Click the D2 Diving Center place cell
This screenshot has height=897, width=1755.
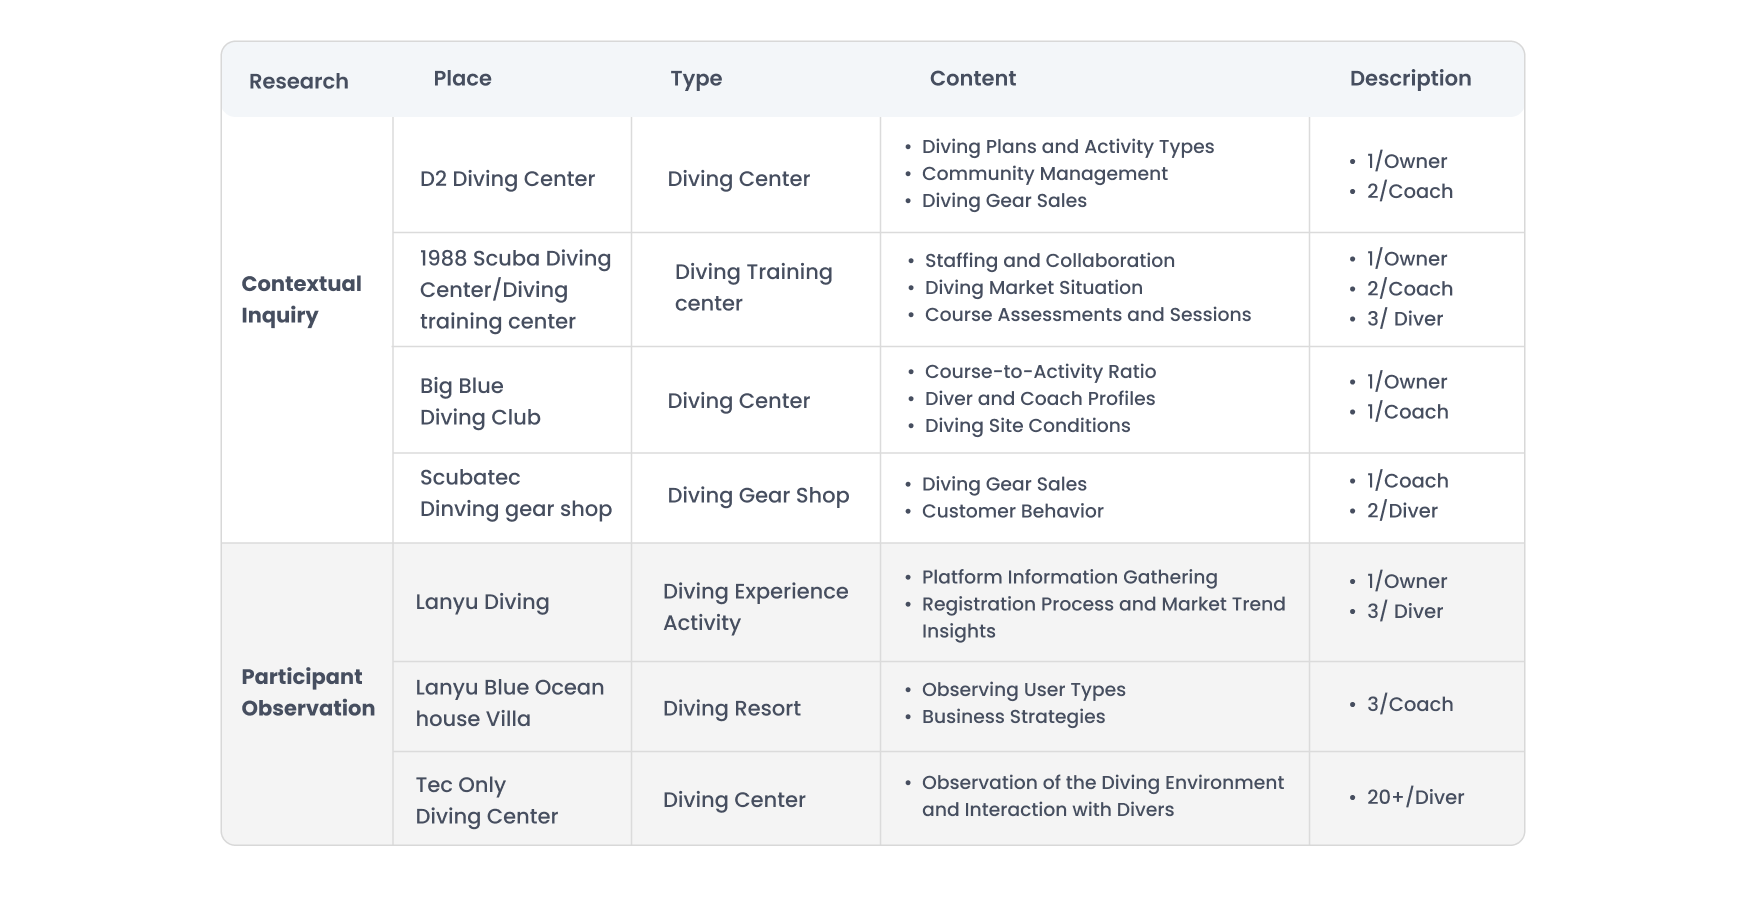pyautogui.click(x=507, y=179)
